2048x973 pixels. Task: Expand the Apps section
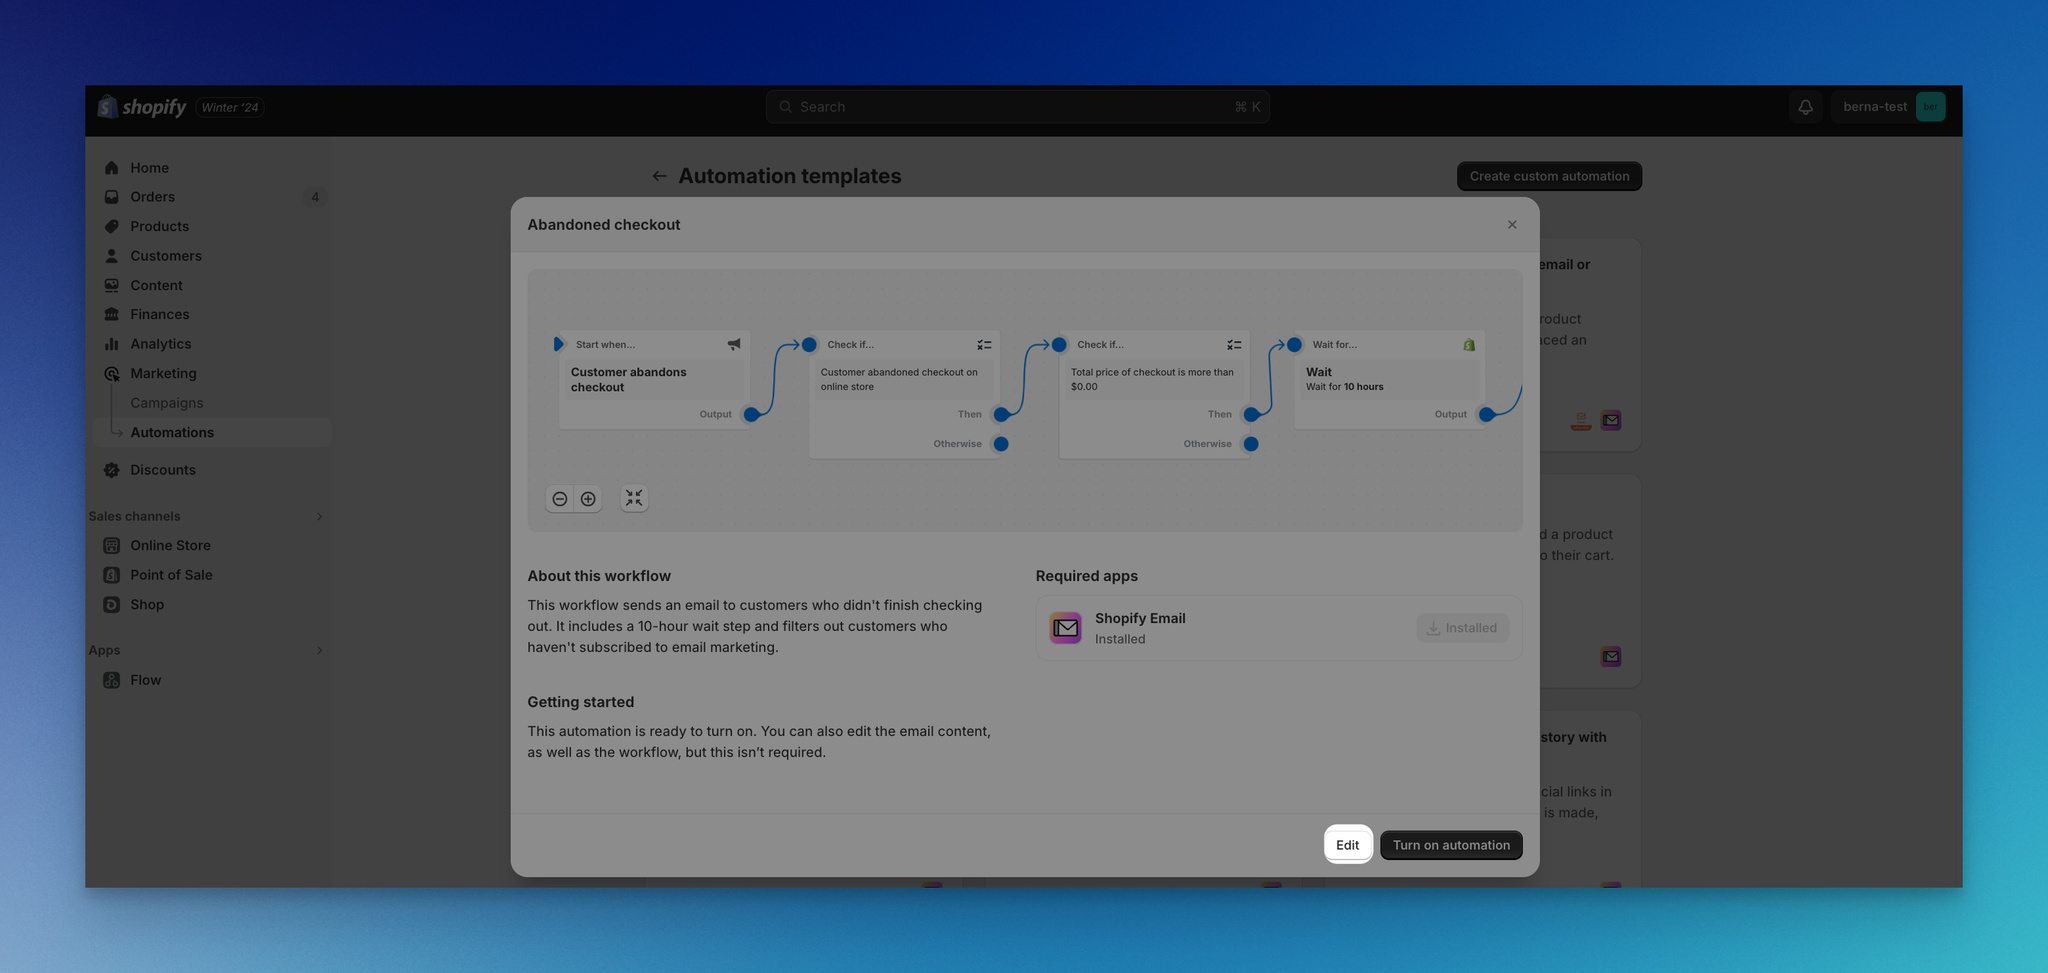click(319, 650)
